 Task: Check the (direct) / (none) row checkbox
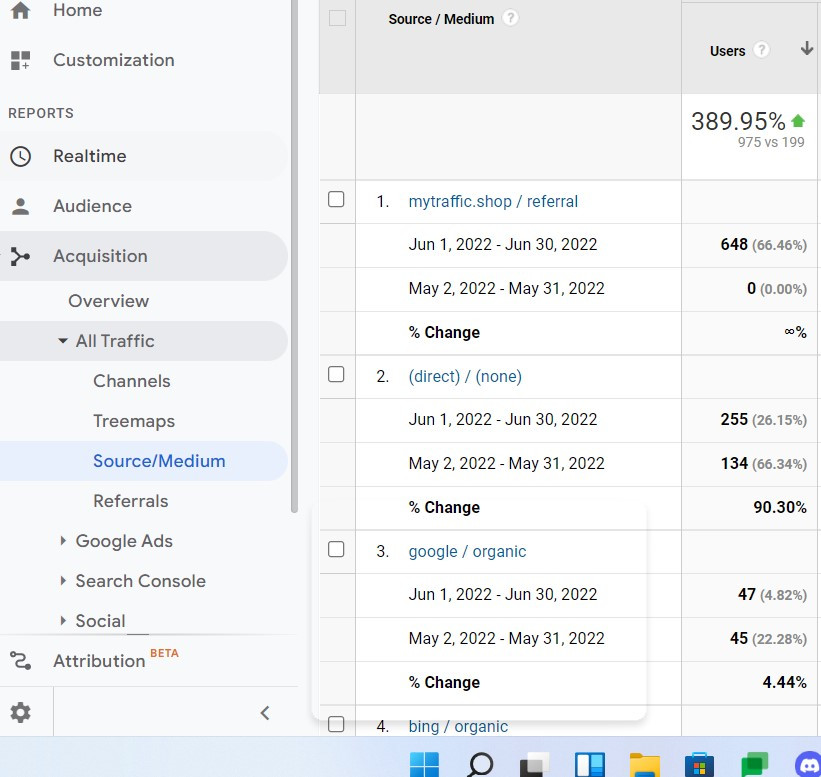pyautogui.click(x=336, y=375)
